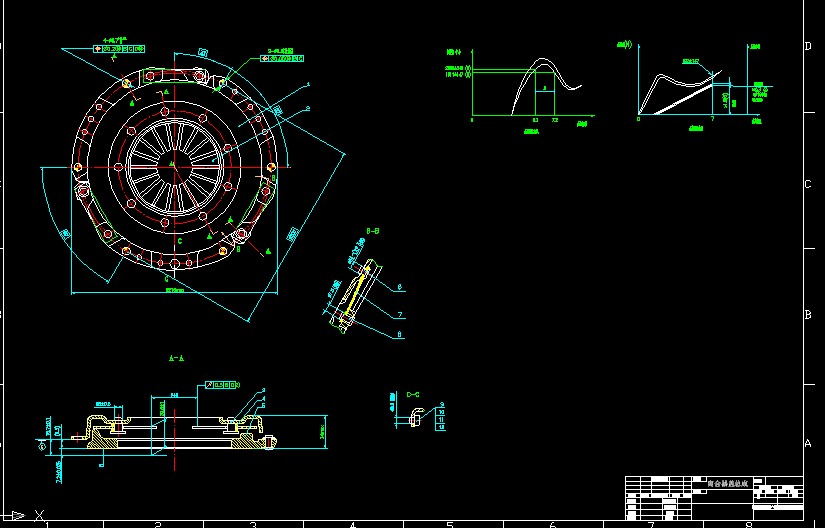Select the green tolerance frame above A-A view
825x528 pixels.
click(x=223, y=384)
